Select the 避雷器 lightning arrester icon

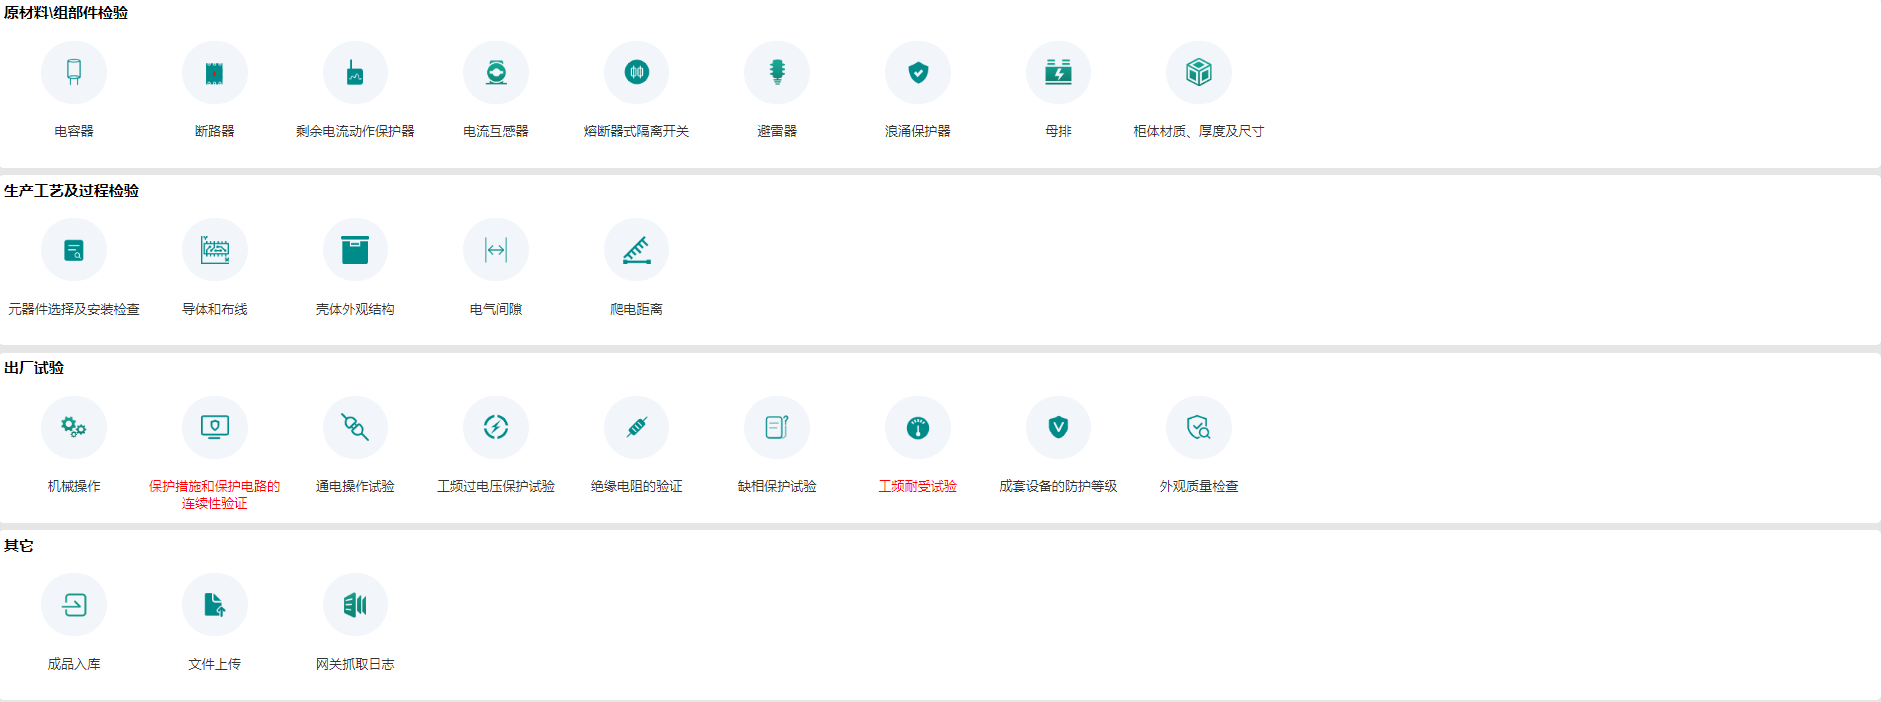777,73
